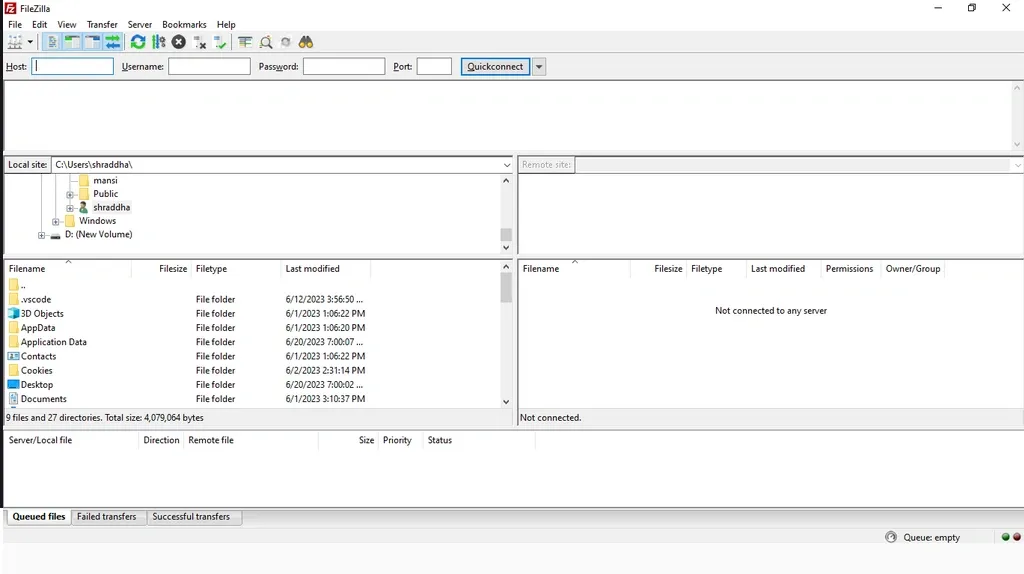Click the red activity indicator light

click(x=1017, y=537)
